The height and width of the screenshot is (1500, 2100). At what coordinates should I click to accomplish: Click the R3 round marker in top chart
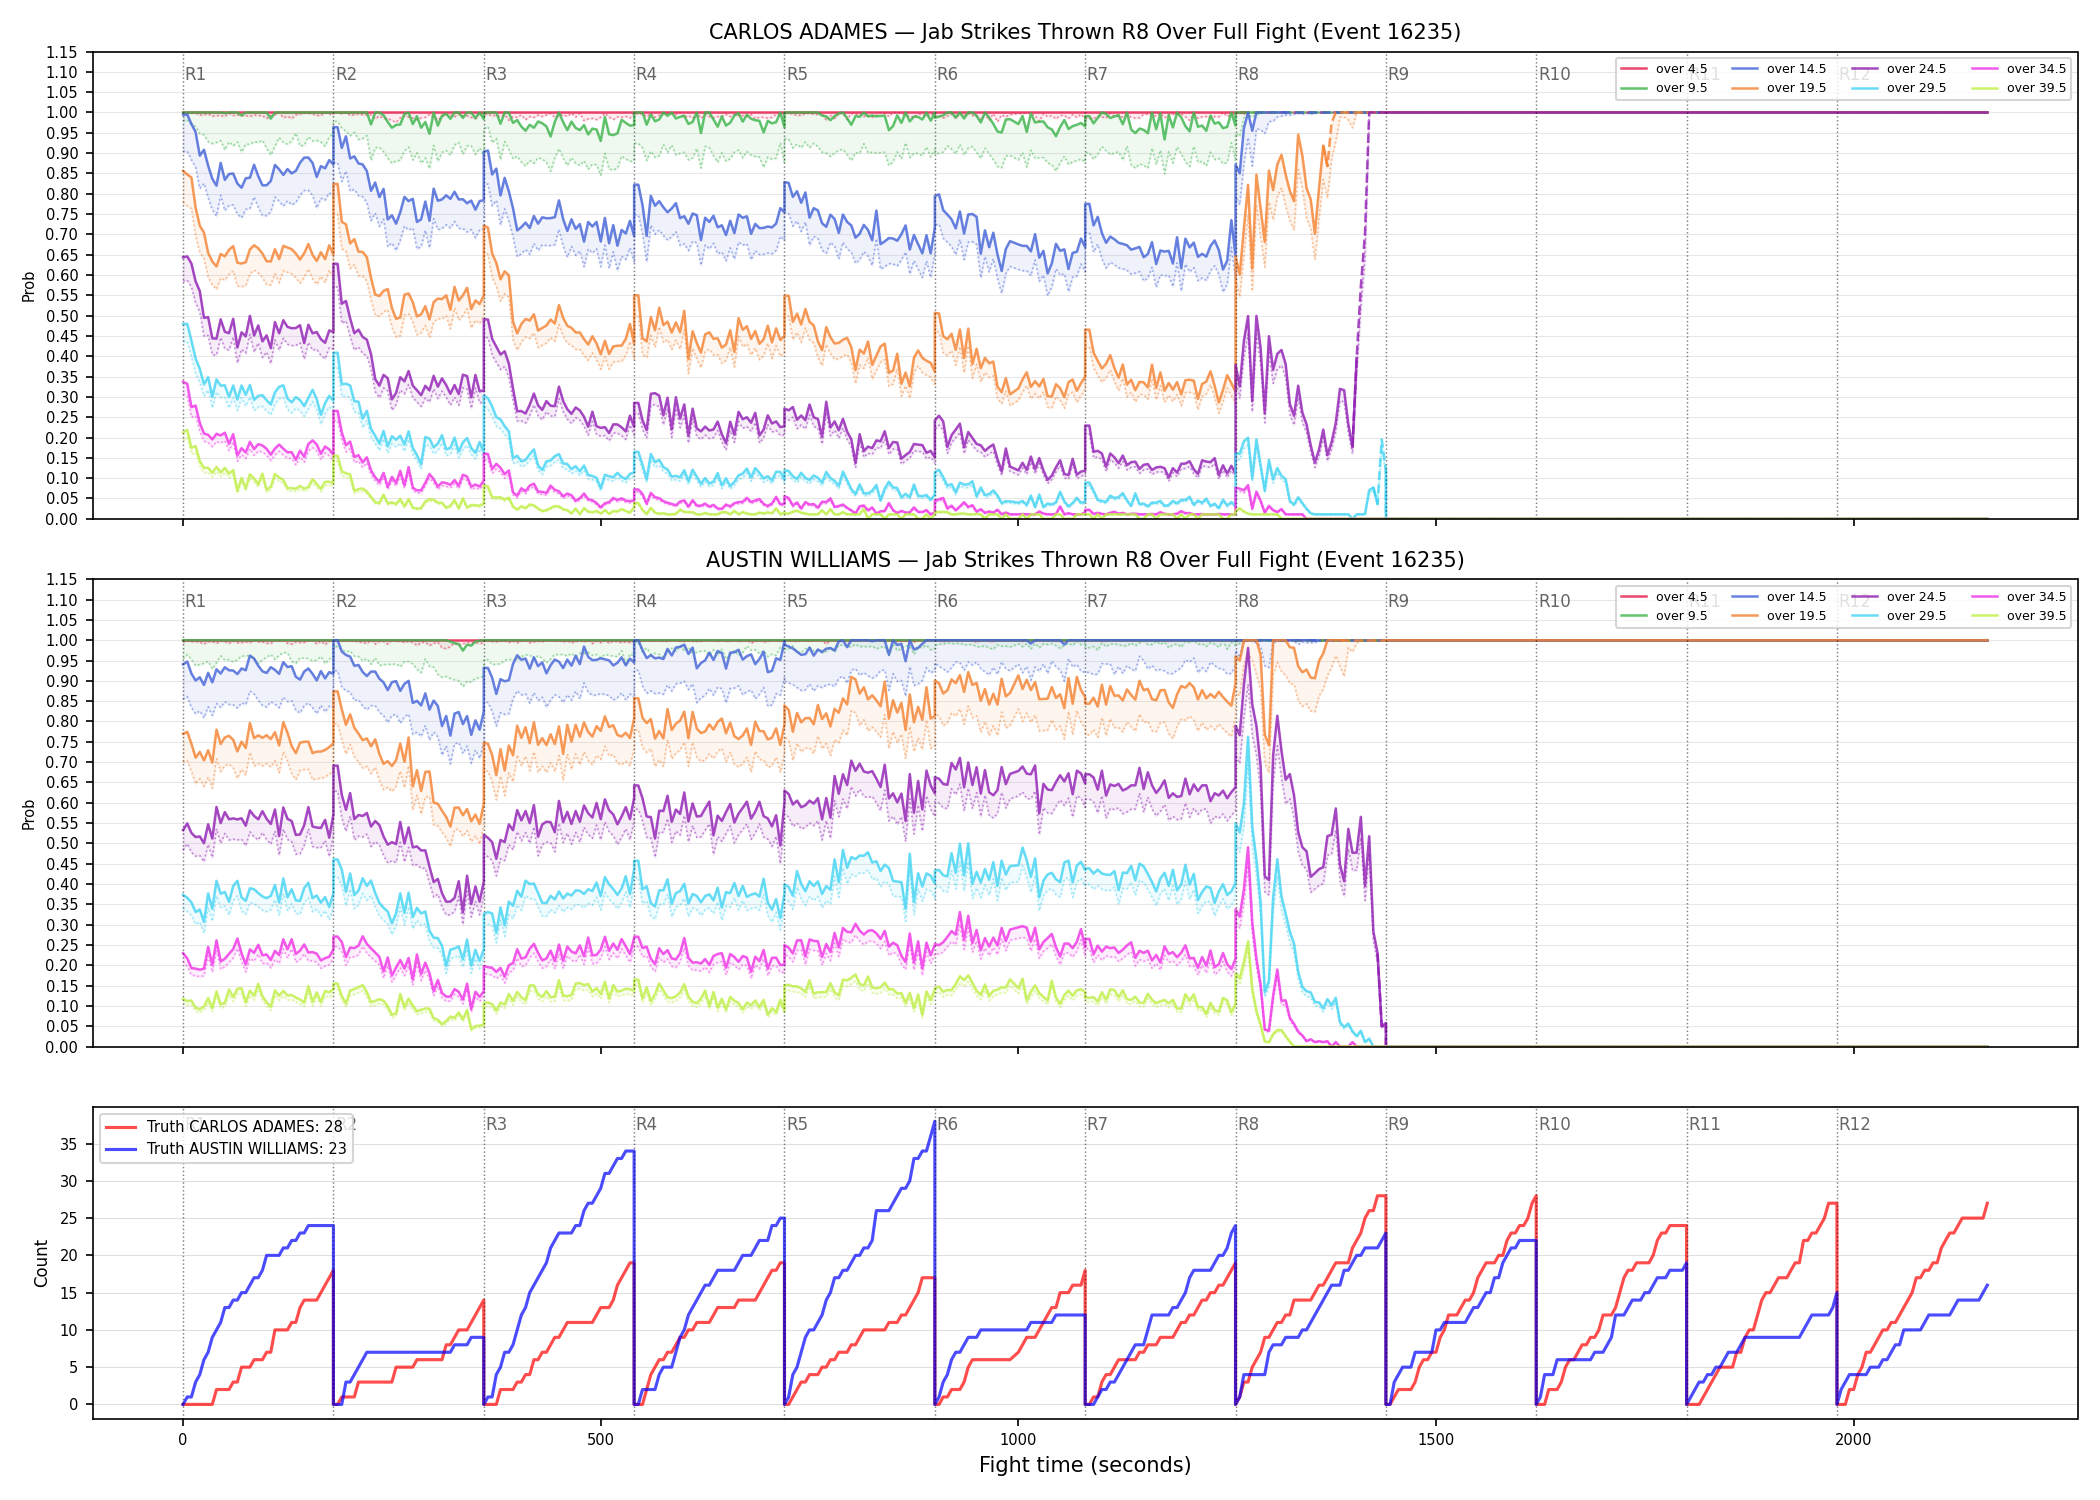(x=496, y=74)
